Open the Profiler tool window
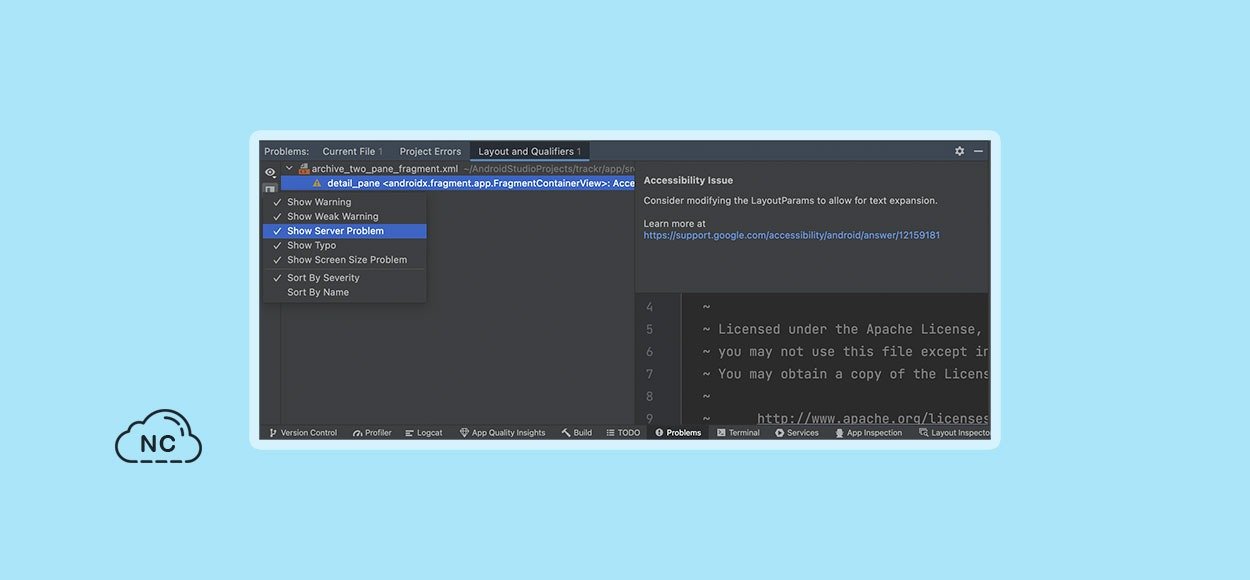This screenshot has height=580, width=1250. click(x=372, y=433)
